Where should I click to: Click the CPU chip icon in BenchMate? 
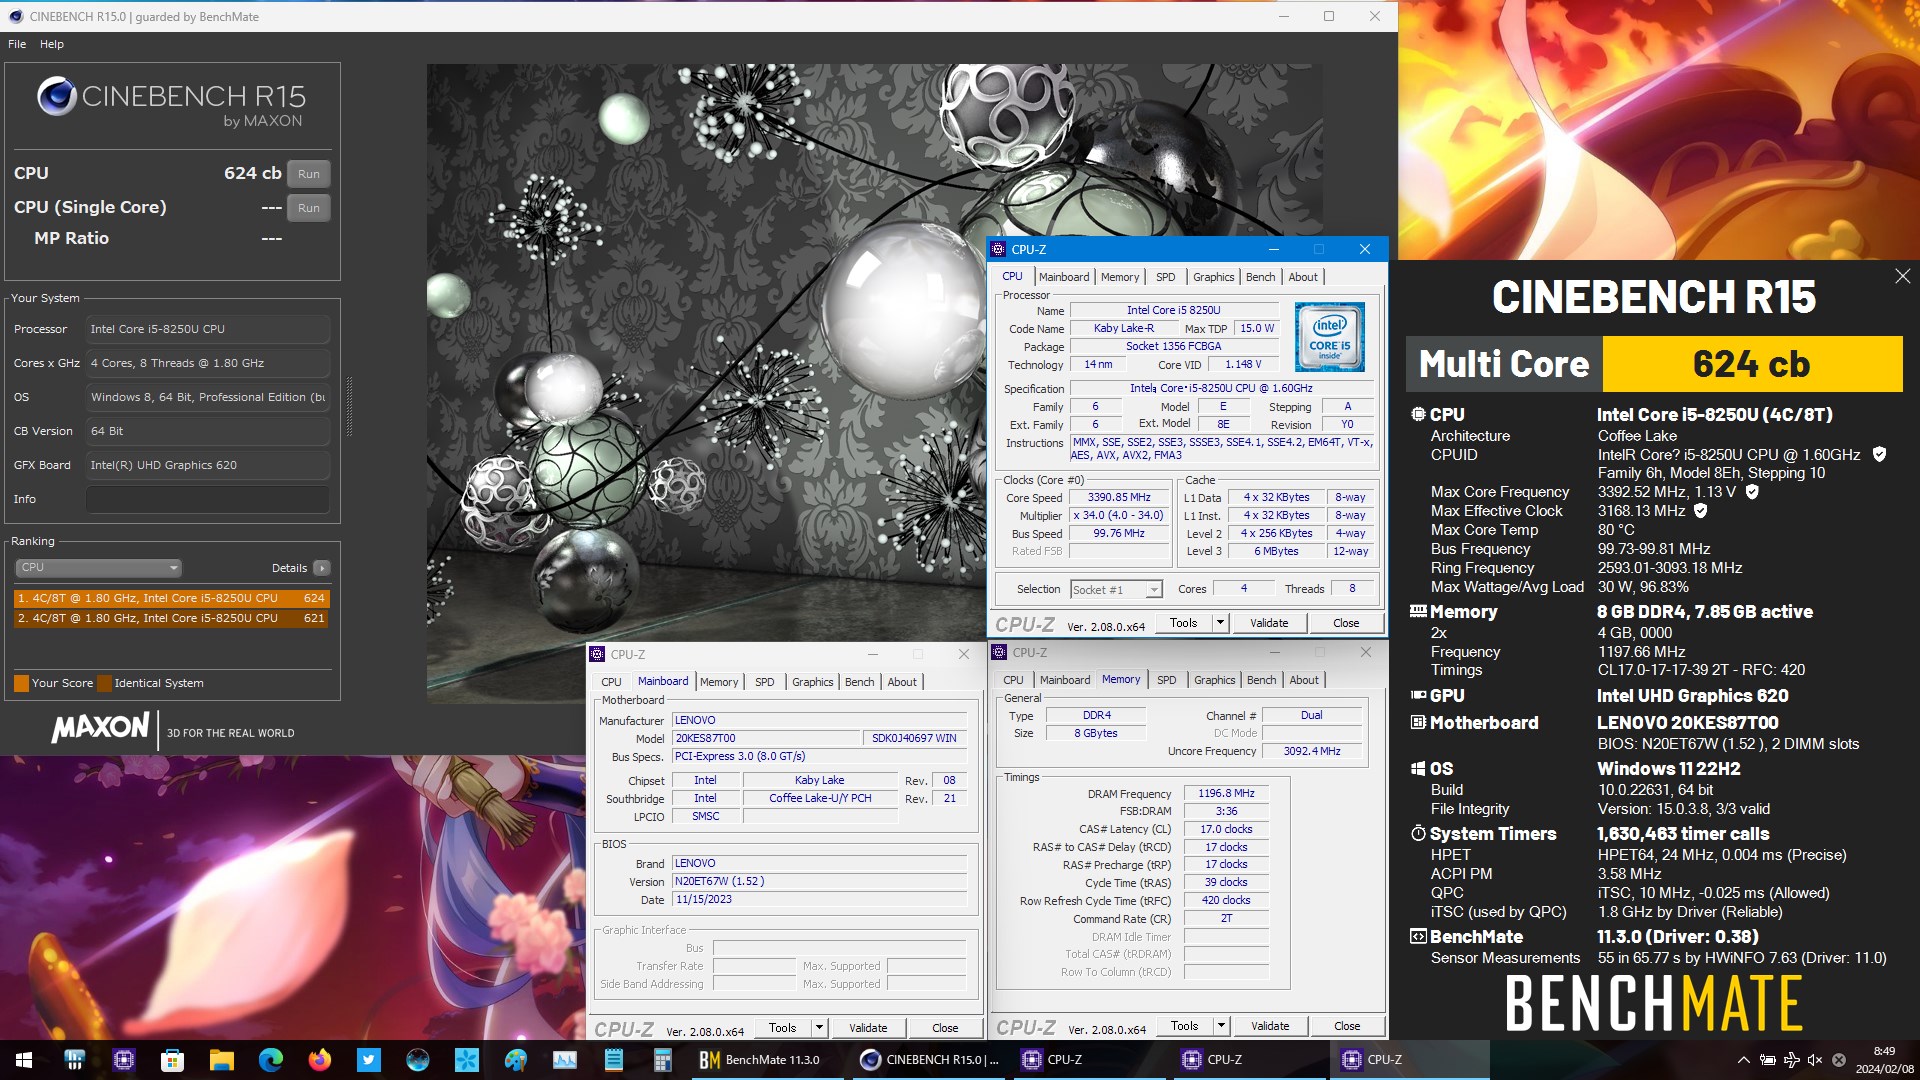(1418, 414)
